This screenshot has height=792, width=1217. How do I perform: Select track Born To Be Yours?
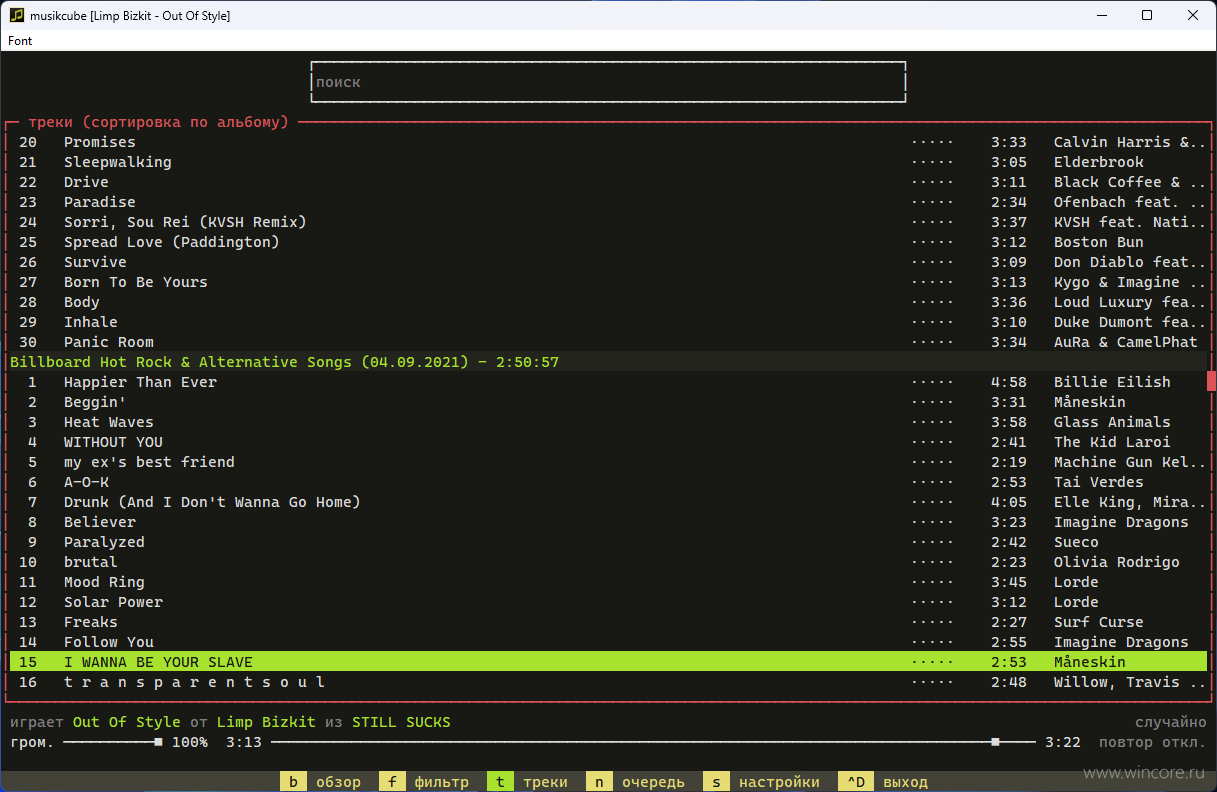click(608, 282)
